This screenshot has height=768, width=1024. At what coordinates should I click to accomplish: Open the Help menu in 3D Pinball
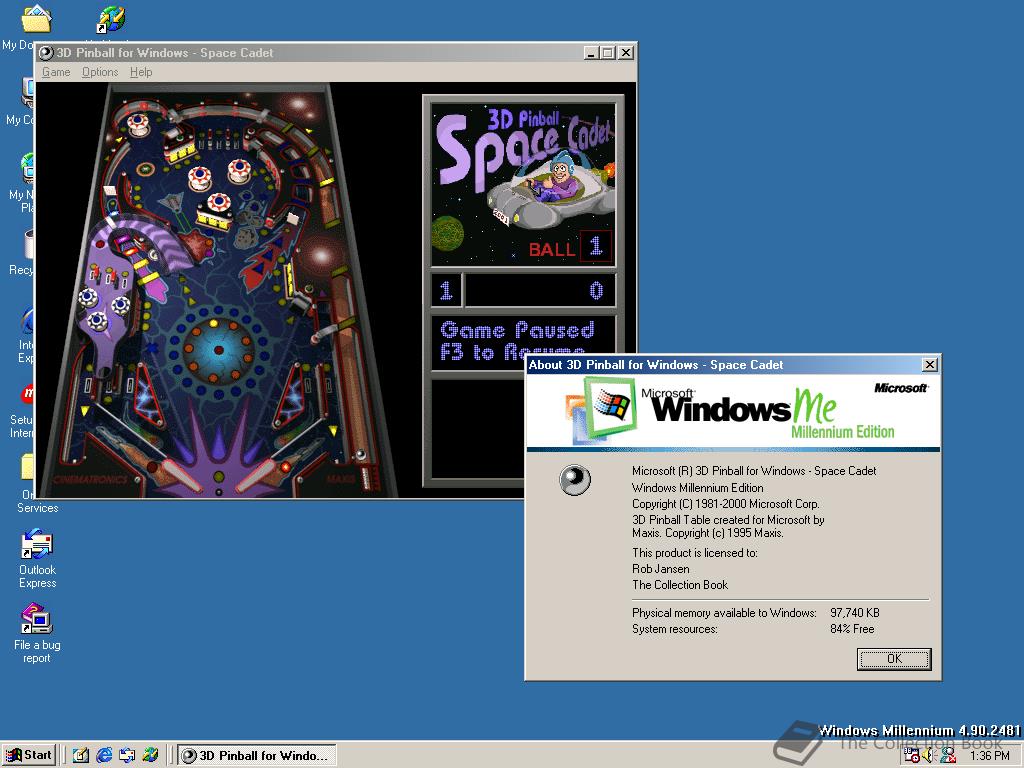pos(141,72)
